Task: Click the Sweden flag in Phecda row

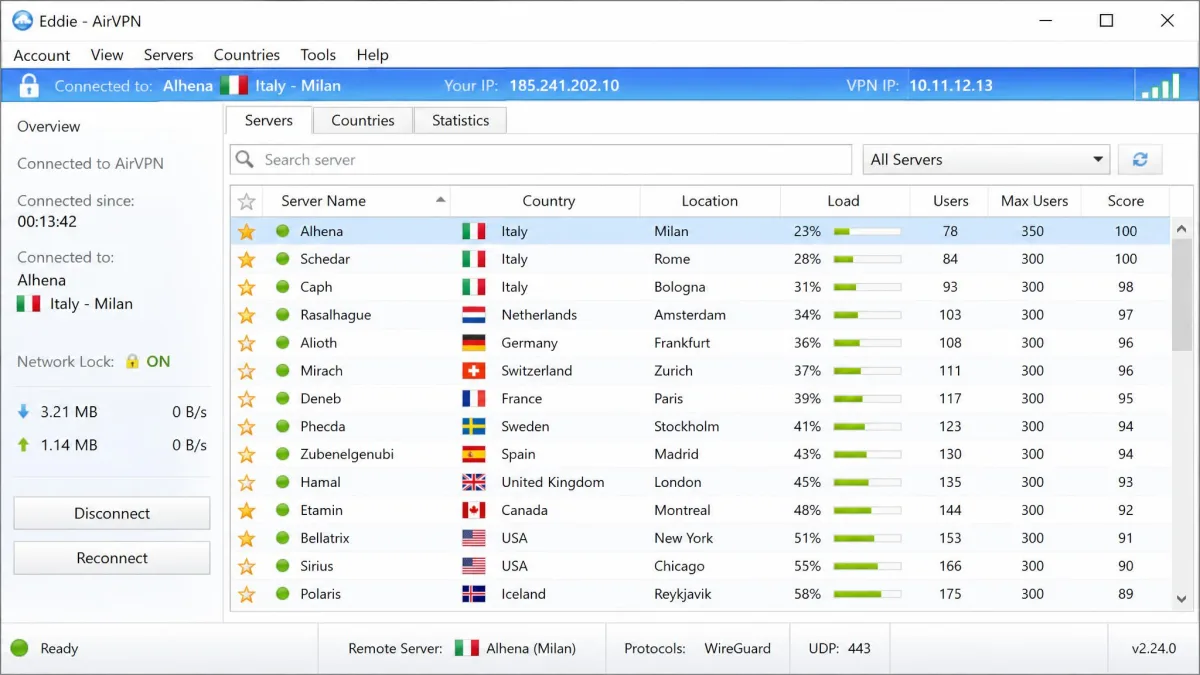Action: coord(474,427)
